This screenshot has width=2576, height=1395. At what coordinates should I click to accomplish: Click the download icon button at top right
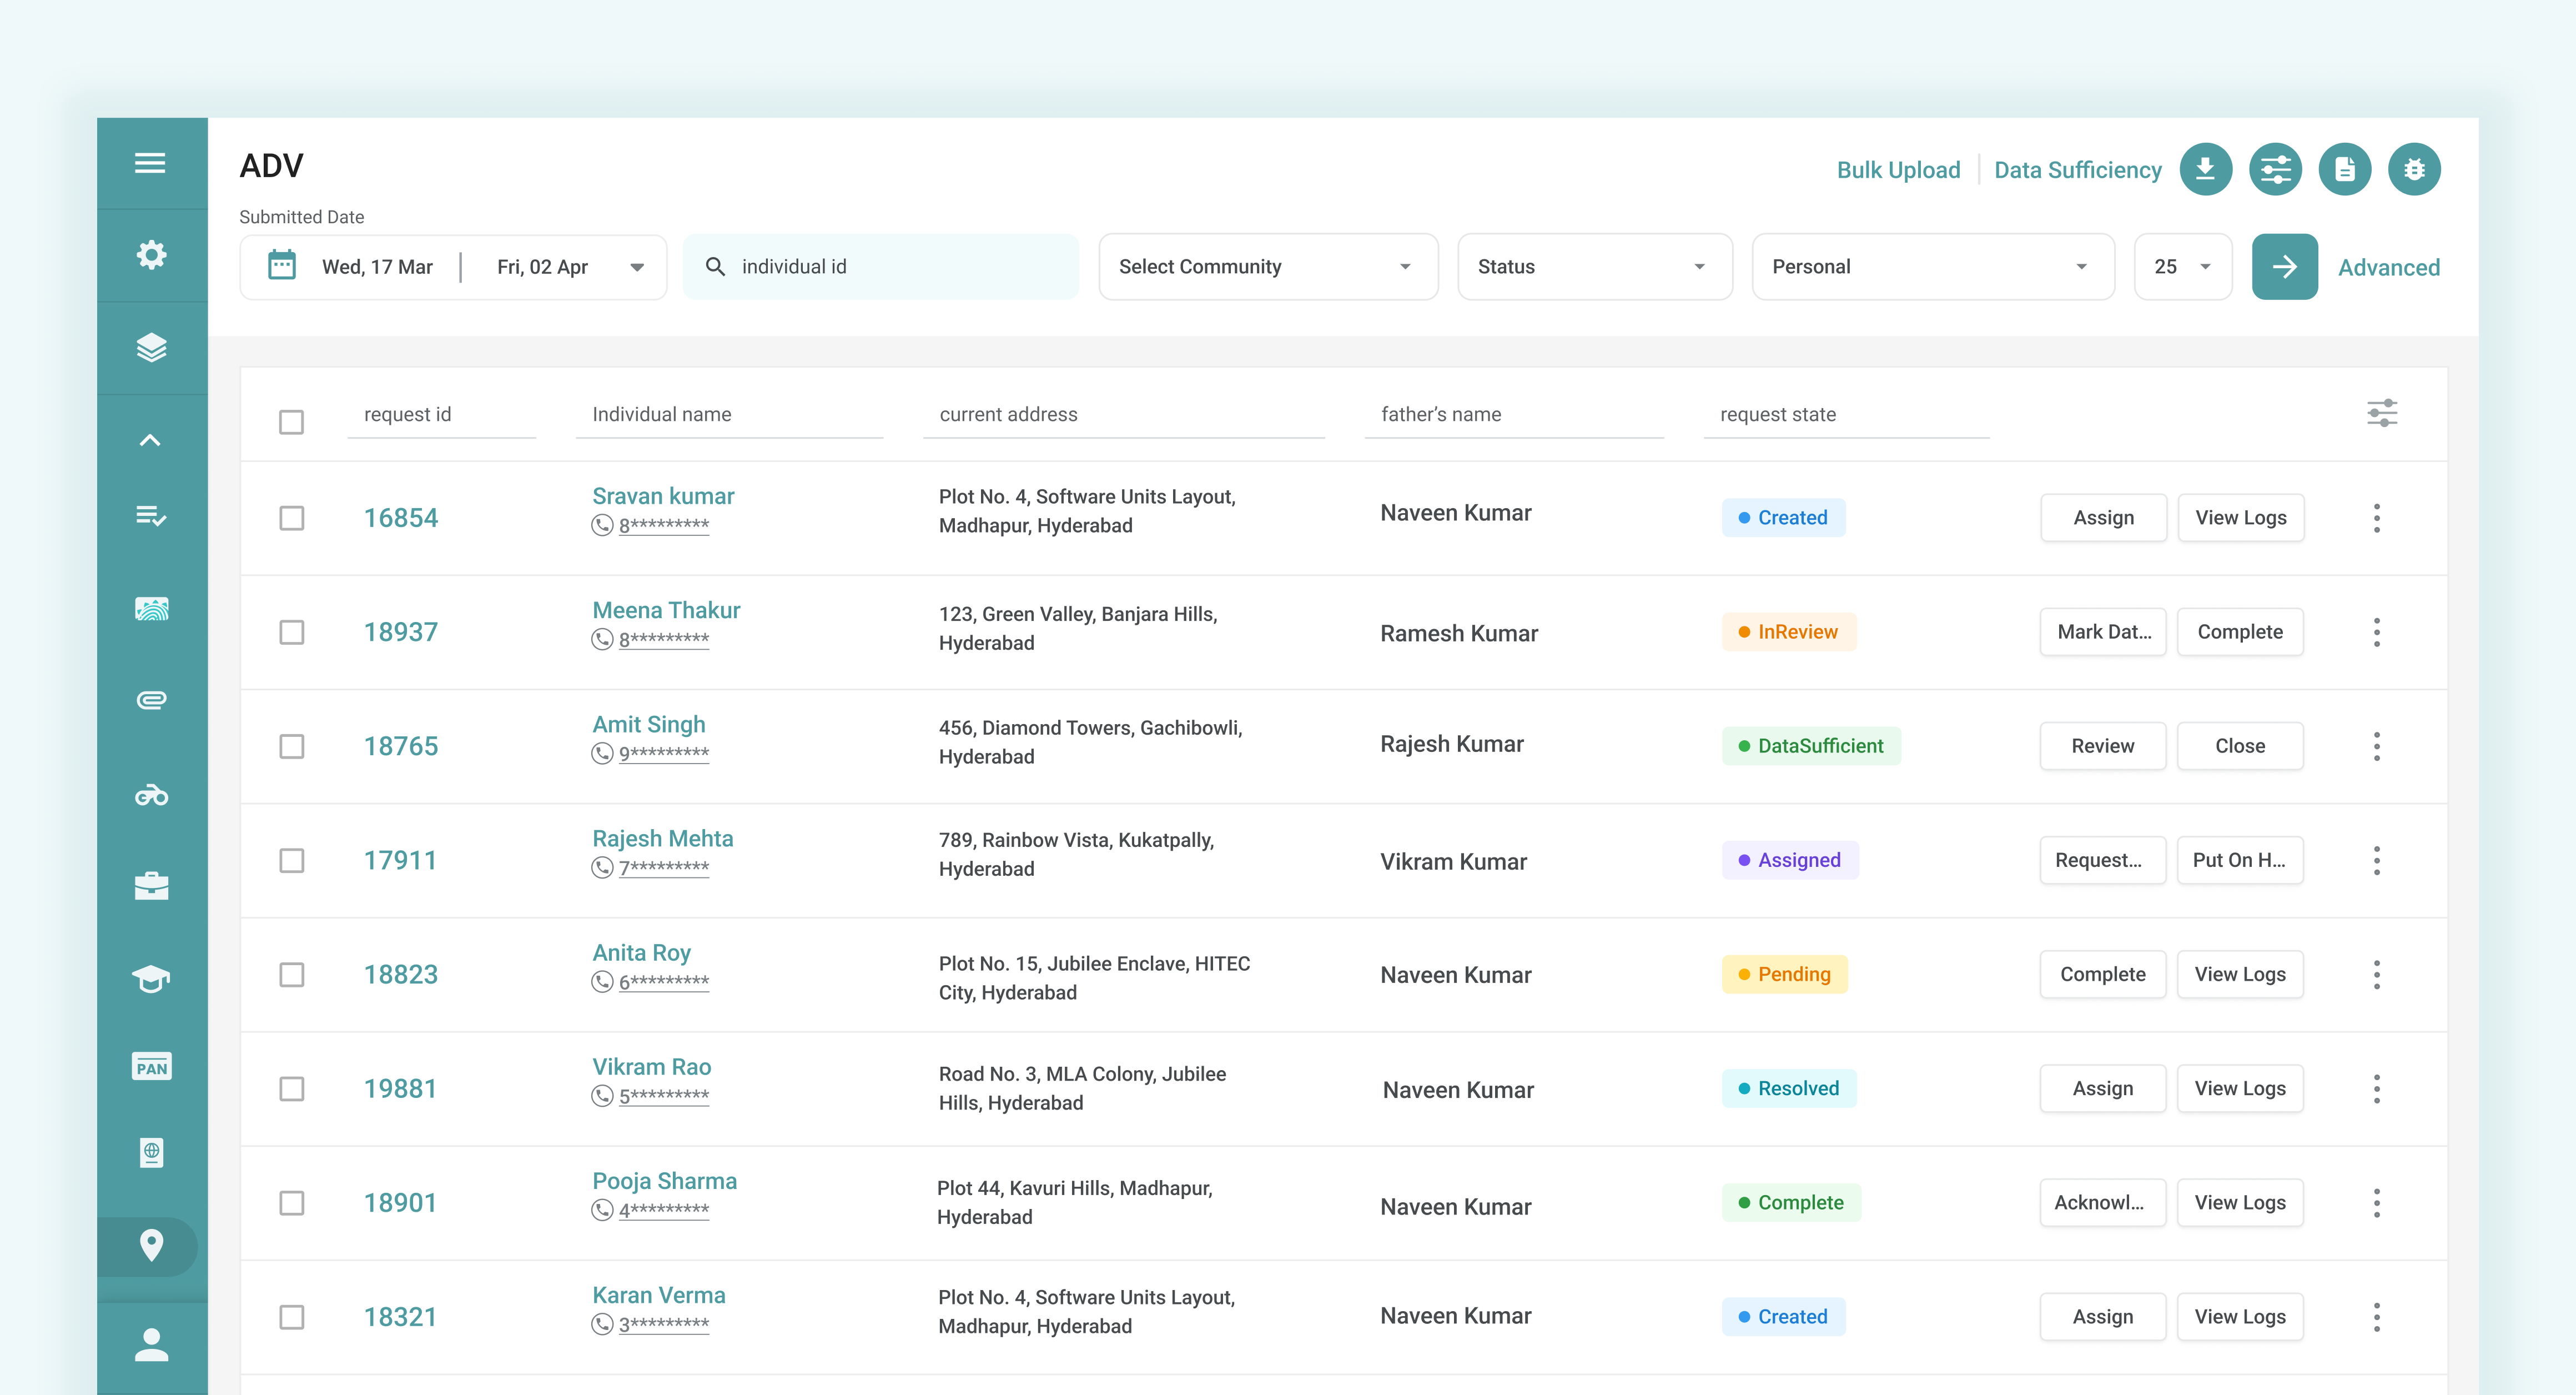(x=2205, y=169)
